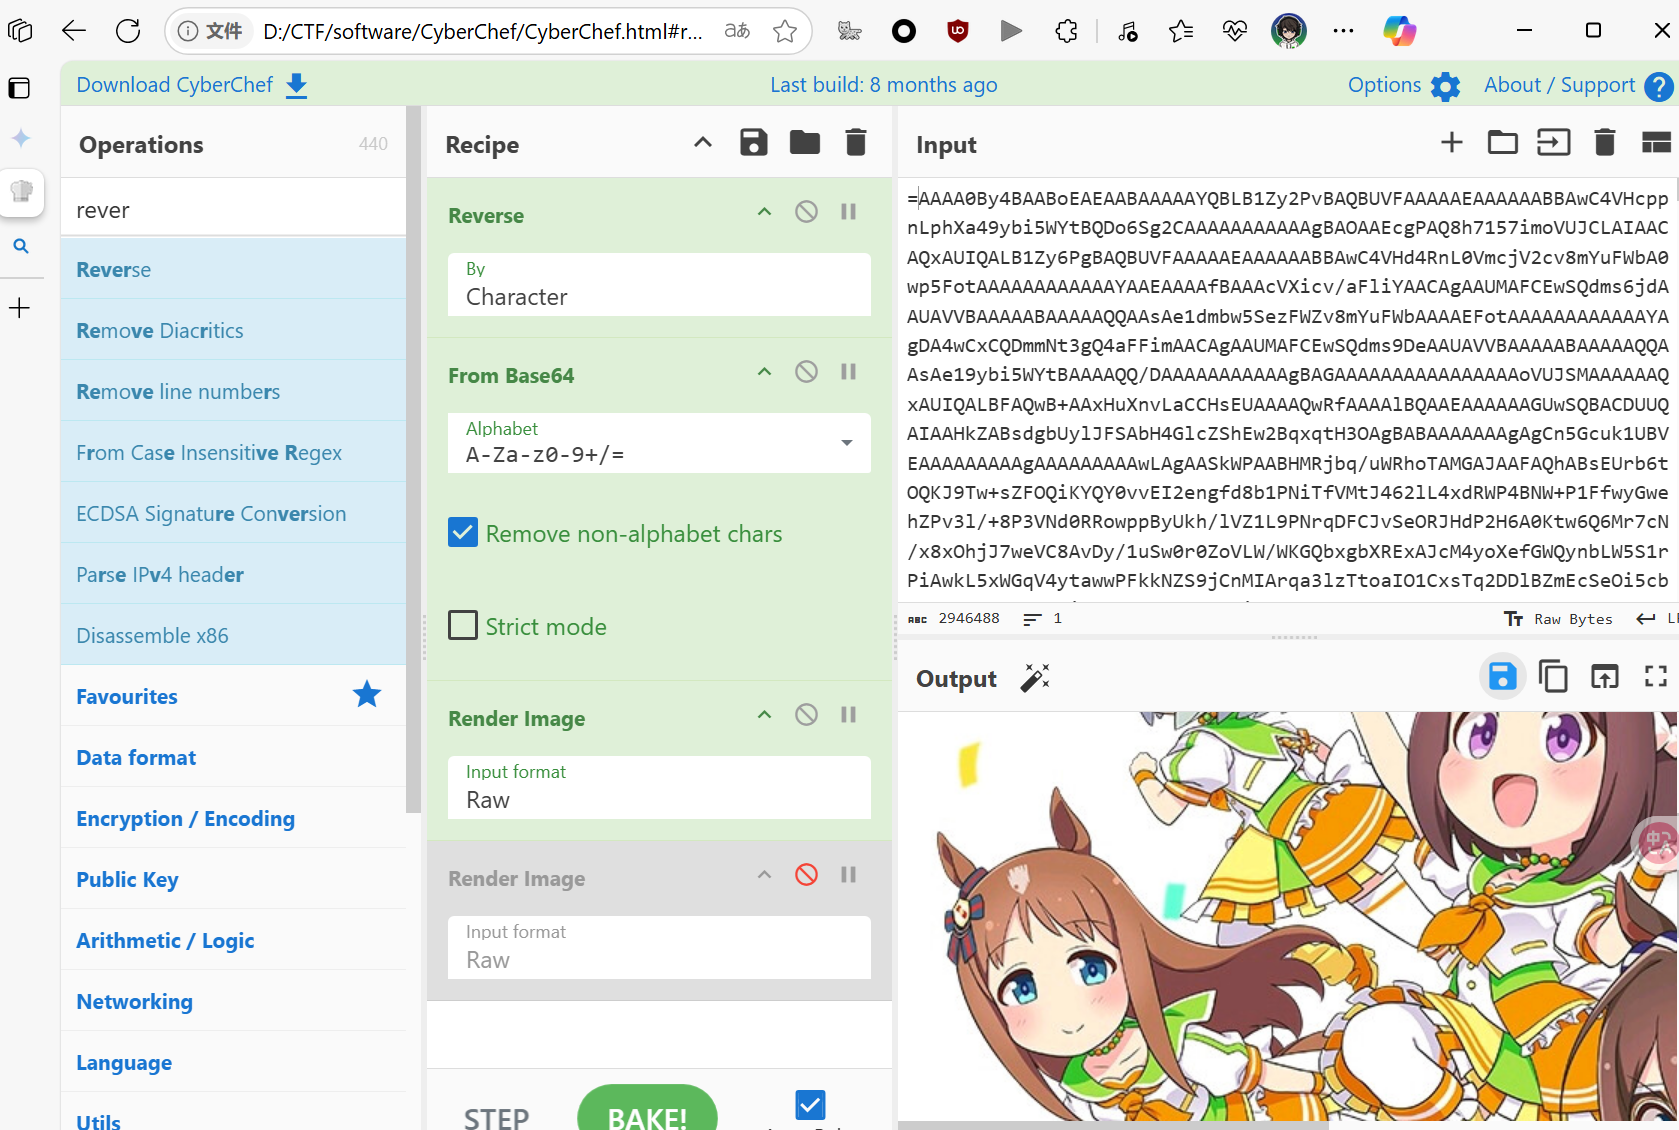Clear the input with the trash icon

tap(1605, 143)
